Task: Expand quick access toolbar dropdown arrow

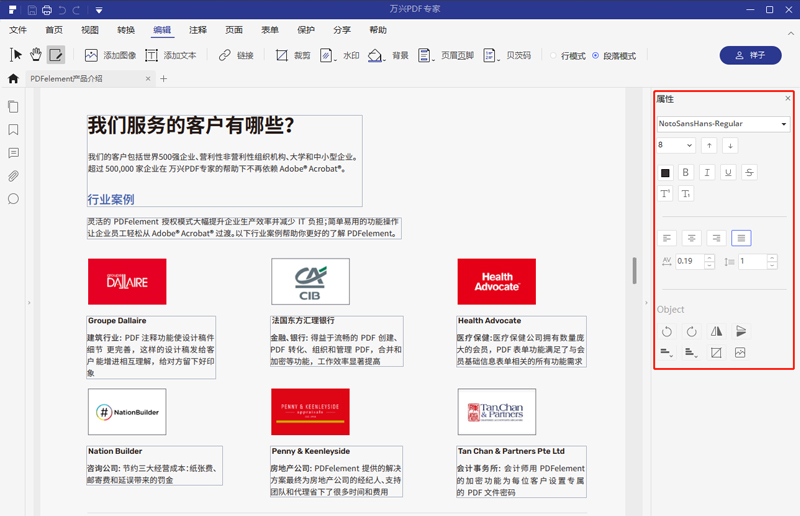Action: click(99, 10)
